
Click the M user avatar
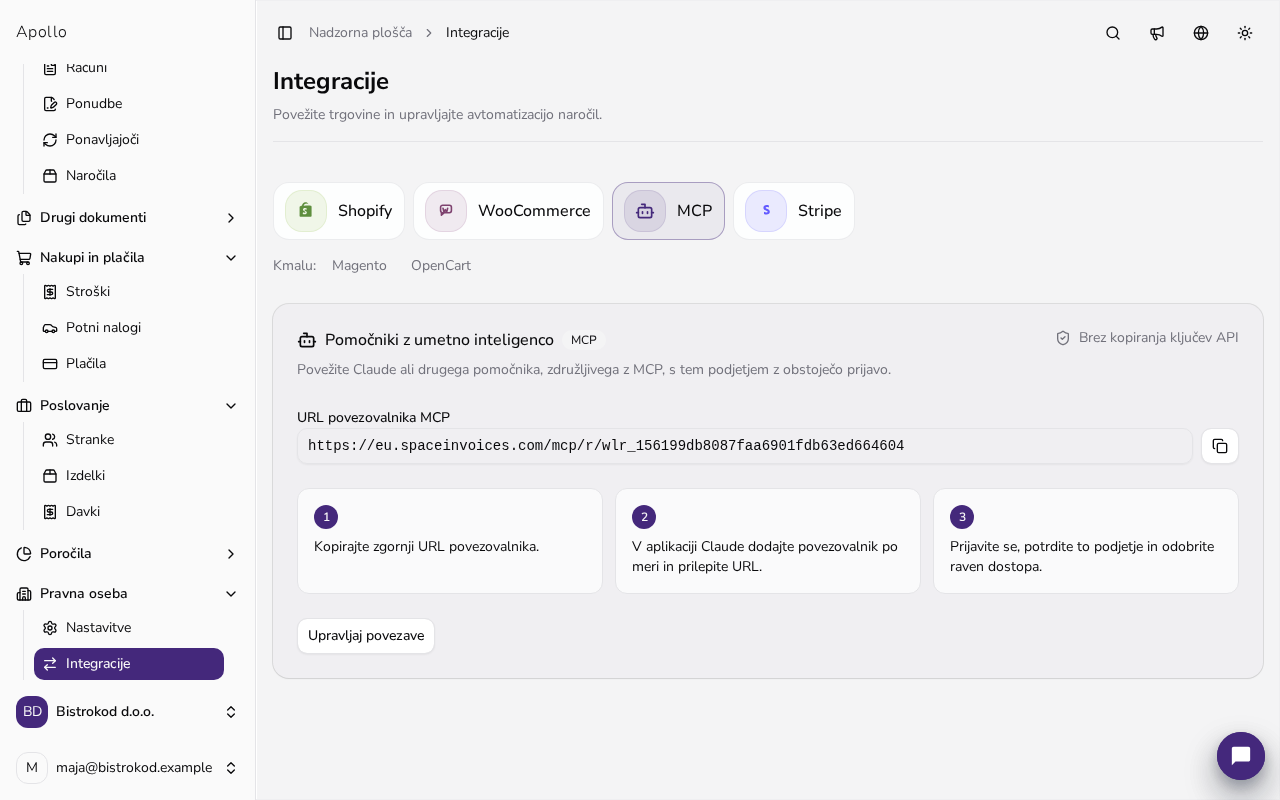[x=32, y=768]
